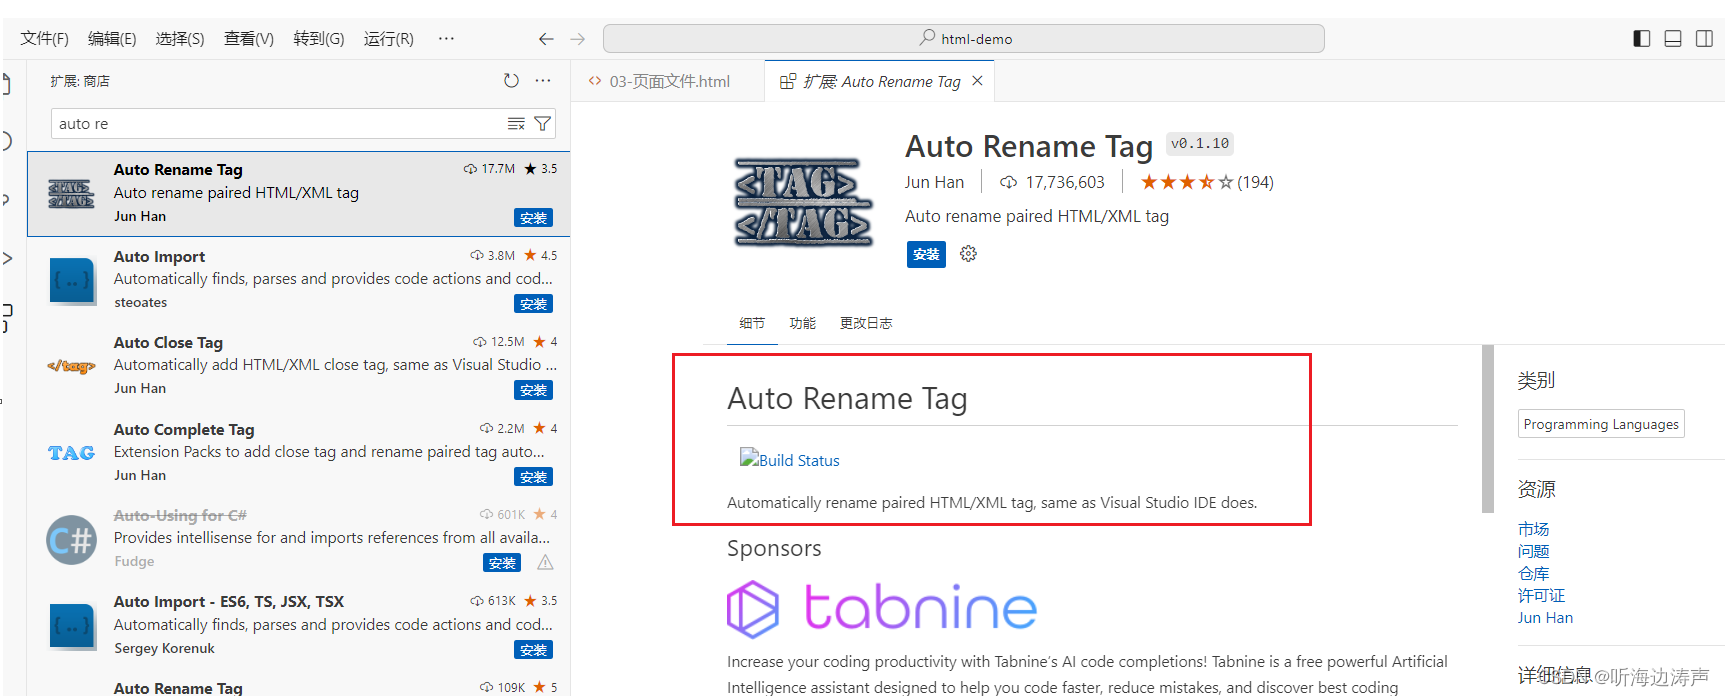Clear extensions search results icon
The image size is (1725, 696).
tap(516, 124)
